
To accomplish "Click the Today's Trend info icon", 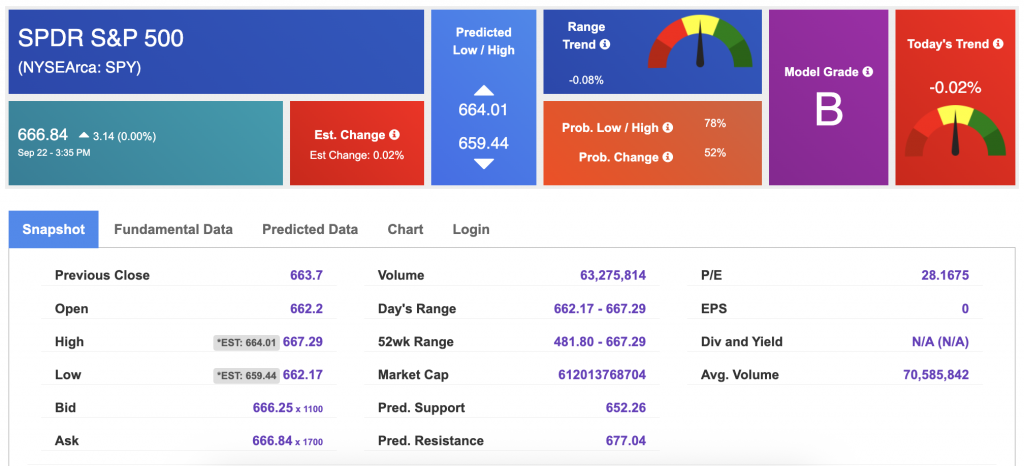I will [998, 44].
